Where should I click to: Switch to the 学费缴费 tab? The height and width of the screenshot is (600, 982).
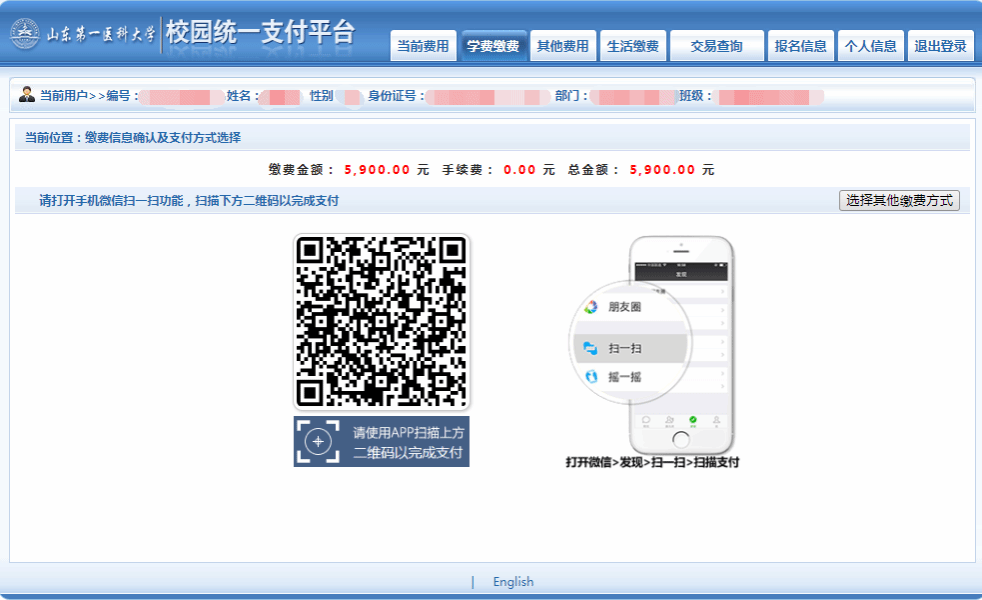(493, 46)
